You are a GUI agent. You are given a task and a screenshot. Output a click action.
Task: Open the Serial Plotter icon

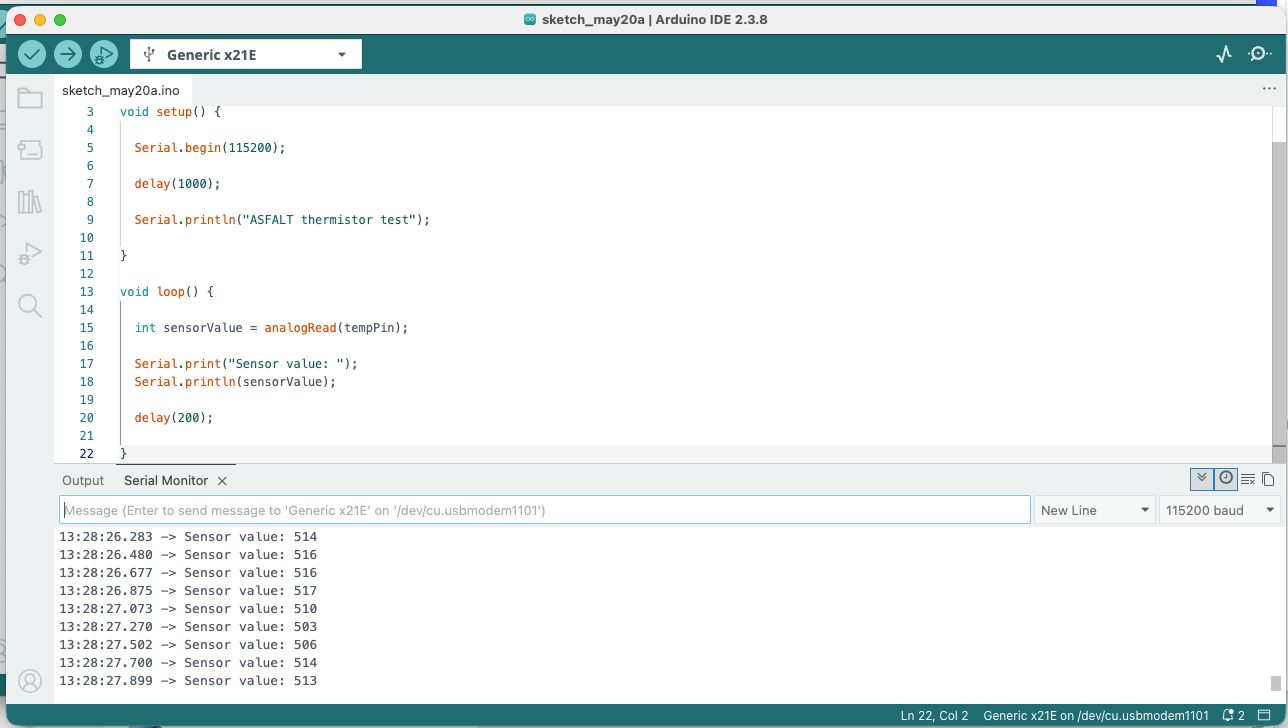click(x=1224, y=54)
